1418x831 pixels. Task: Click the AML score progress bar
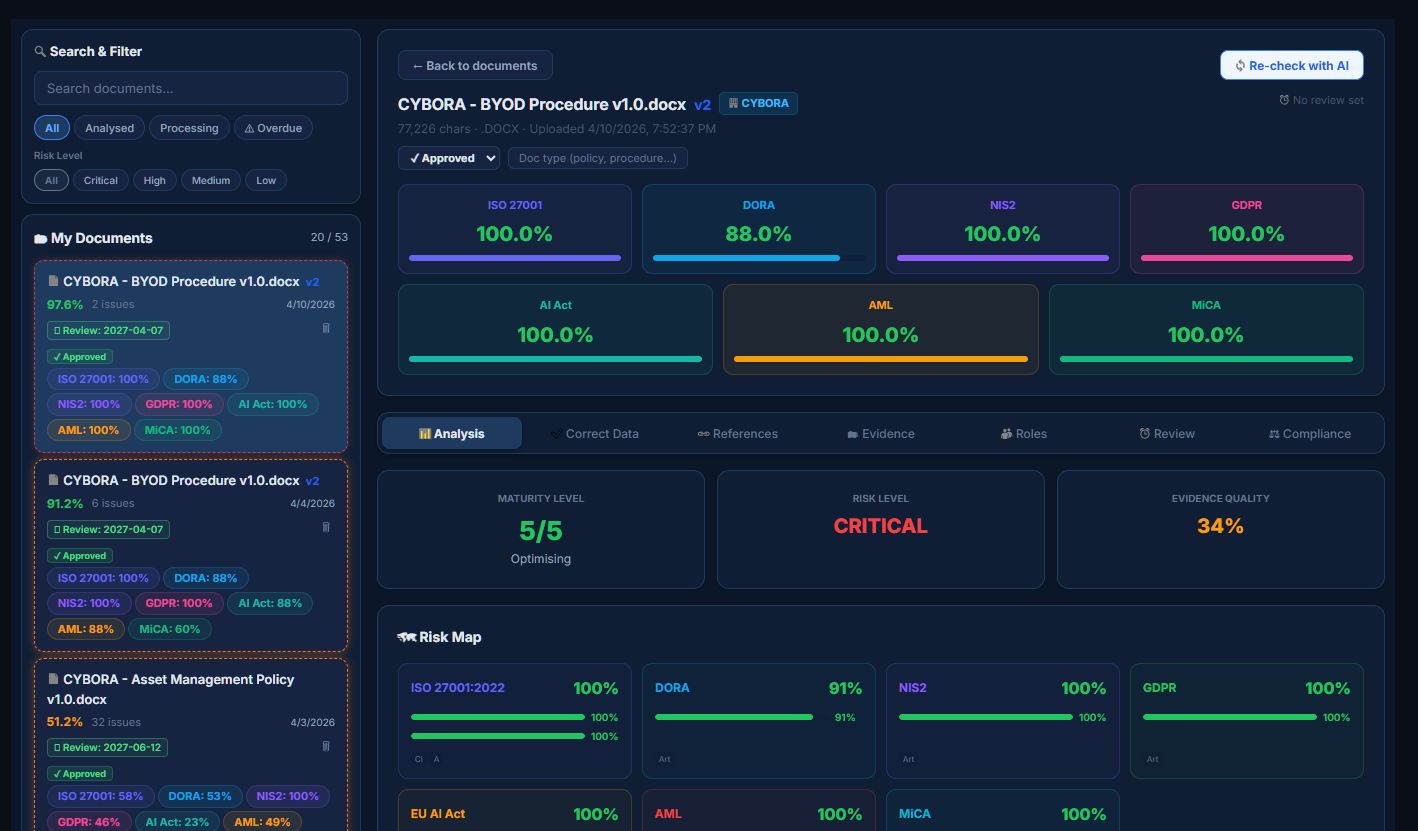coord(880,359)
